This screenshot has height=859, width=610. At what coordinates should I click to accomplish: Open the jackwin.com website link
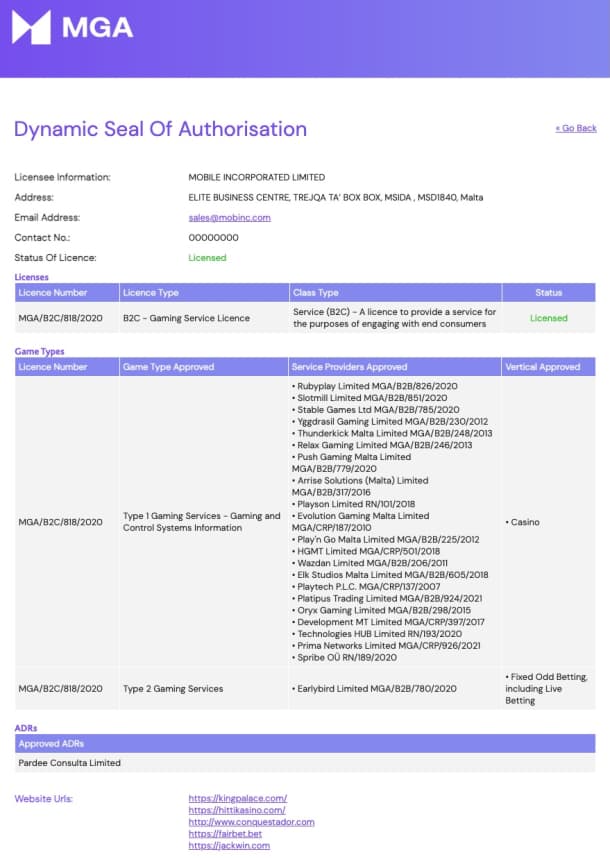229,845
